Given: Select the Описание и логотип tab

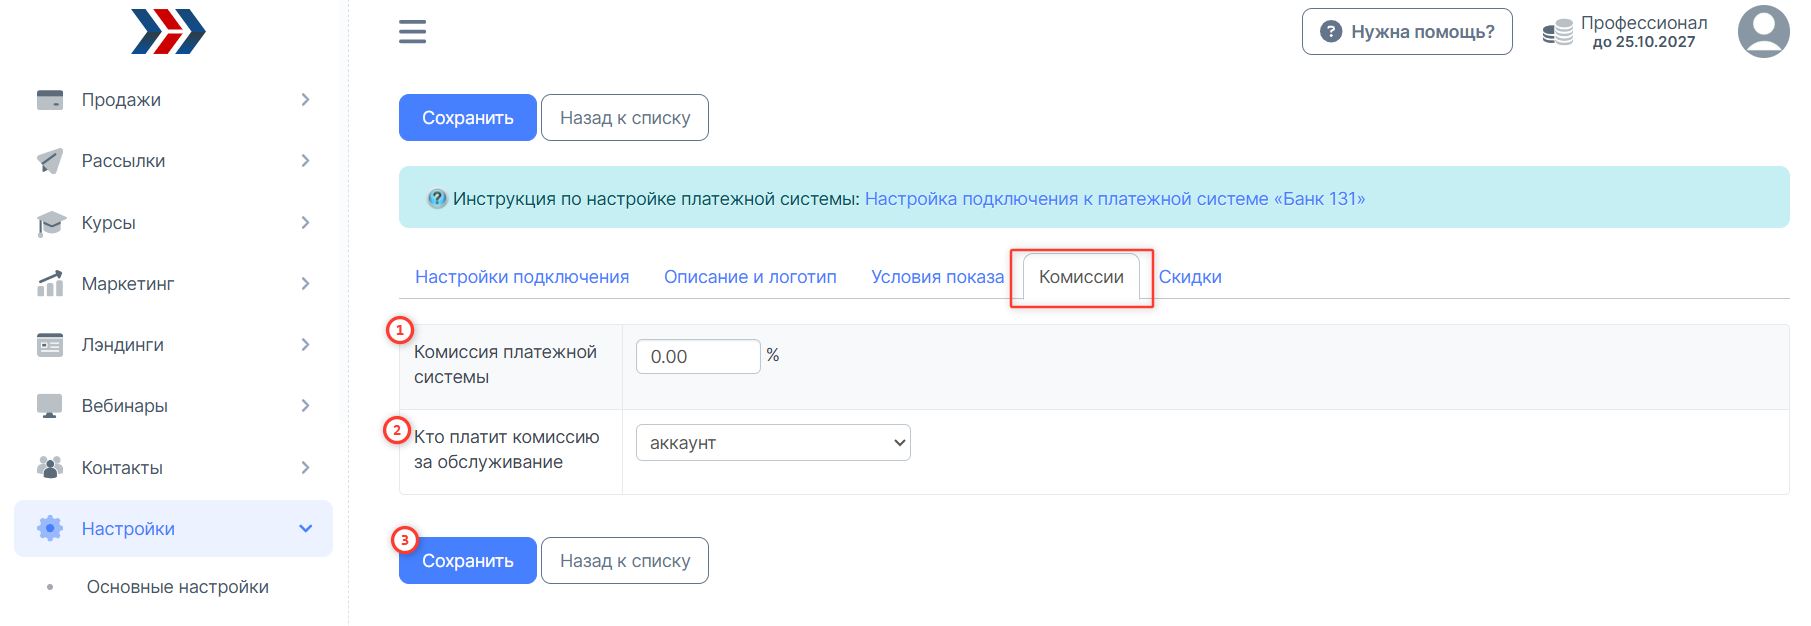Looking at the screenshot, I should click(750, 277).
